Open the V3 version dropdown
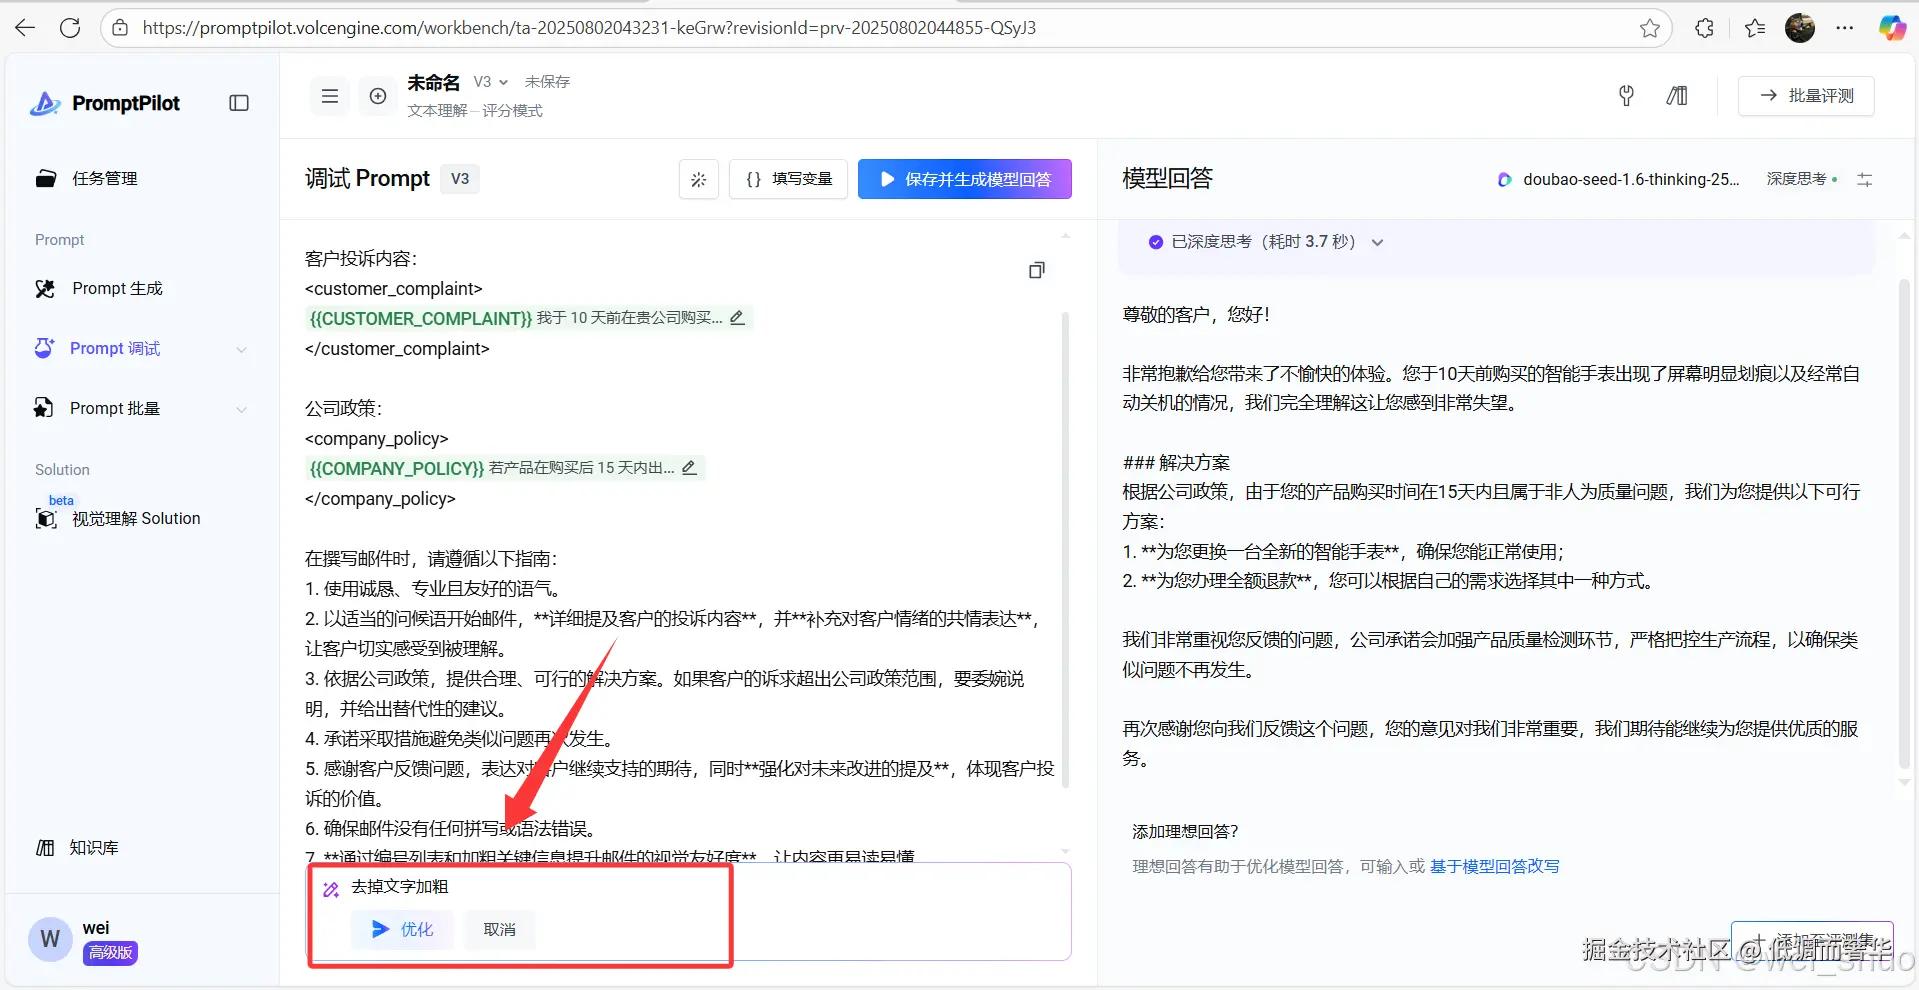Image resolution: width=1919 pixels, height=990 pixels. (x=489, y=81)
